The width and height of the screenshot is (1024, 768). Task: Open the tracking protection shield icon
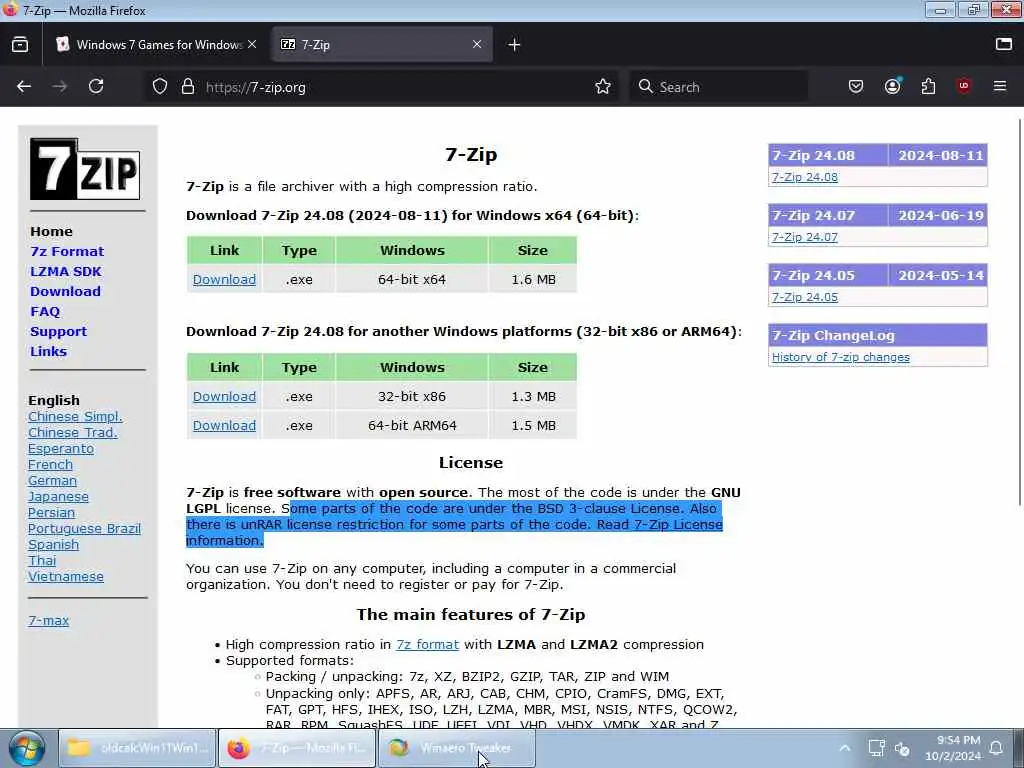tap(160, 86)
